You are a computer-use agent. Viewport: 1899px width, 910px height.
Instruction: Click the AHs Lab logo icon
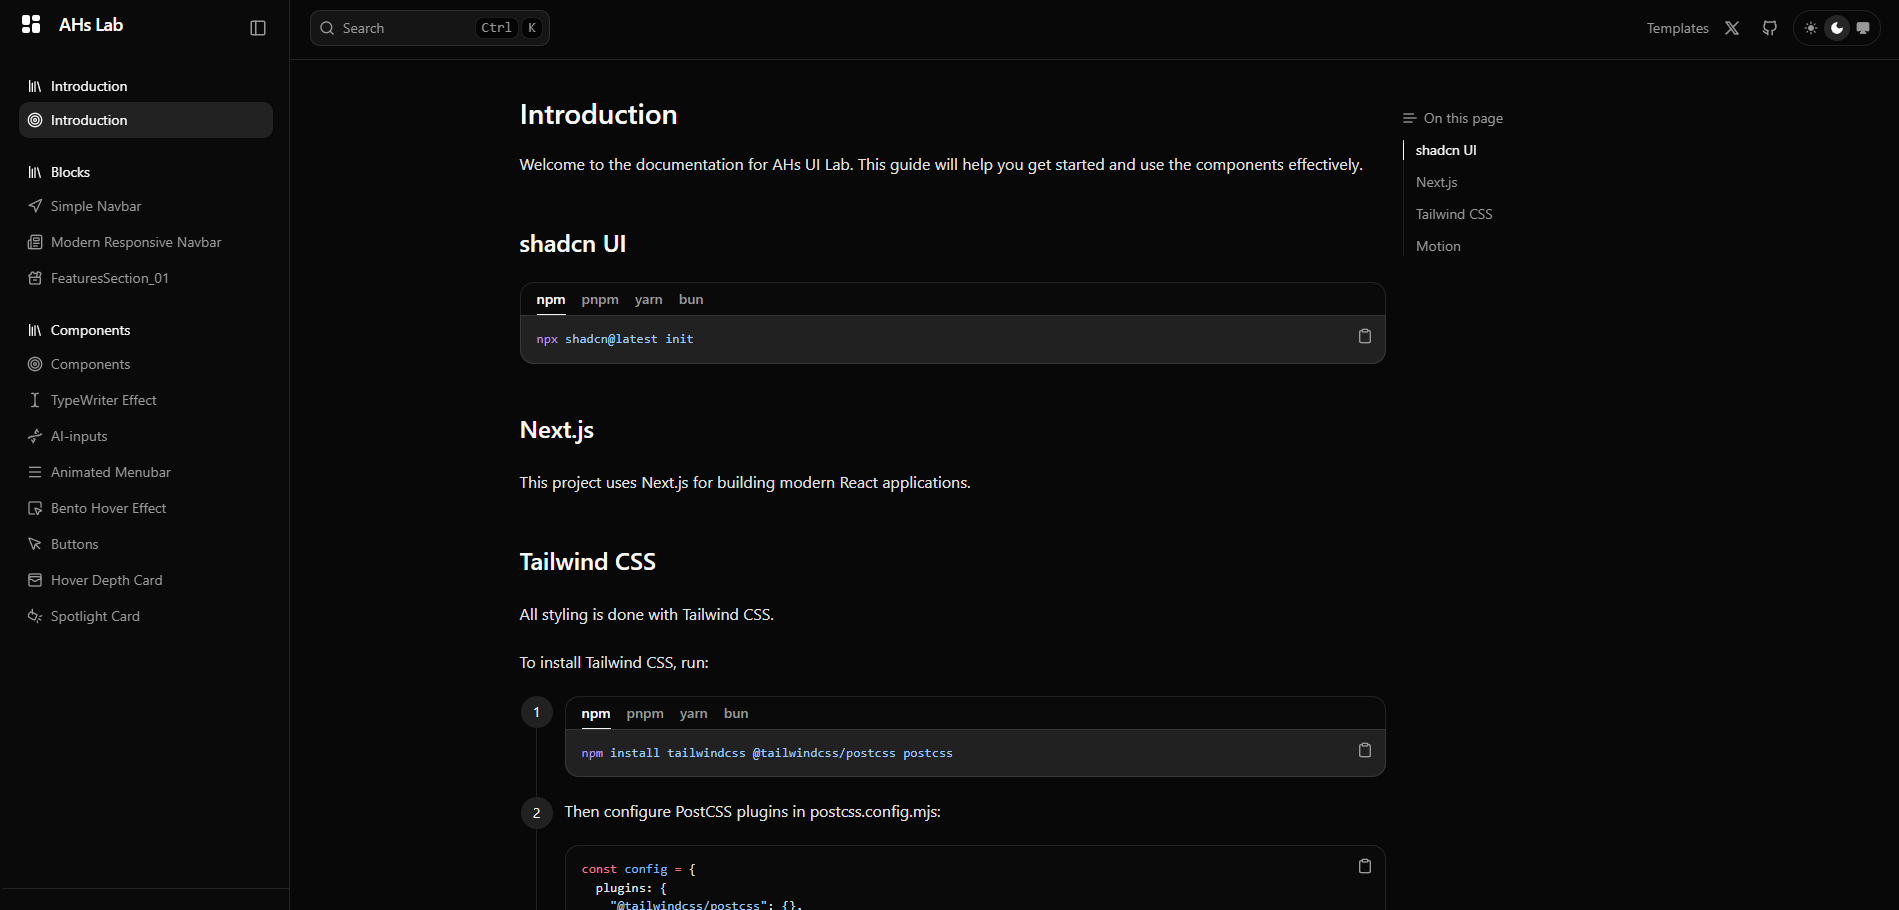point(31,24)
